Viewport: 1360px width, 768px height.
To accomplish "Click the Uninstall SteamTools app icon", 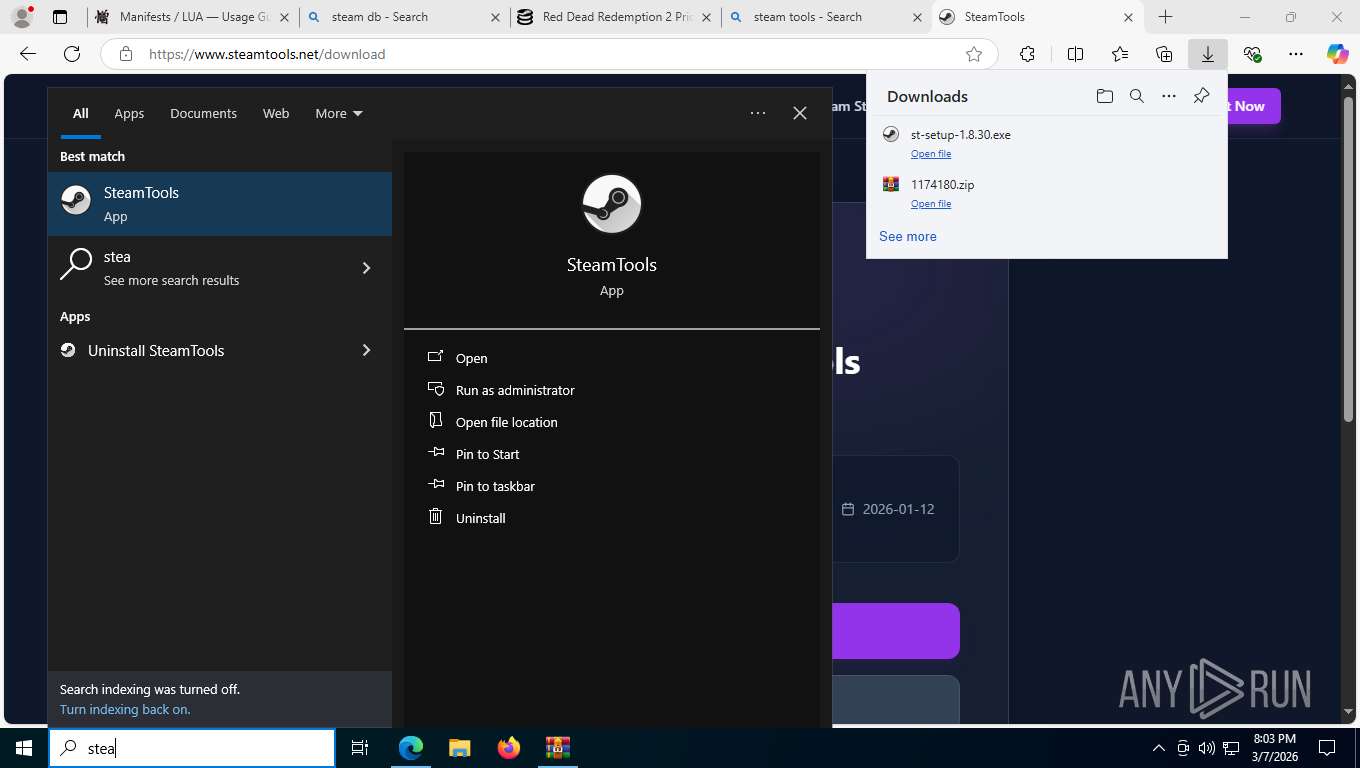I will tap(68, 350).
